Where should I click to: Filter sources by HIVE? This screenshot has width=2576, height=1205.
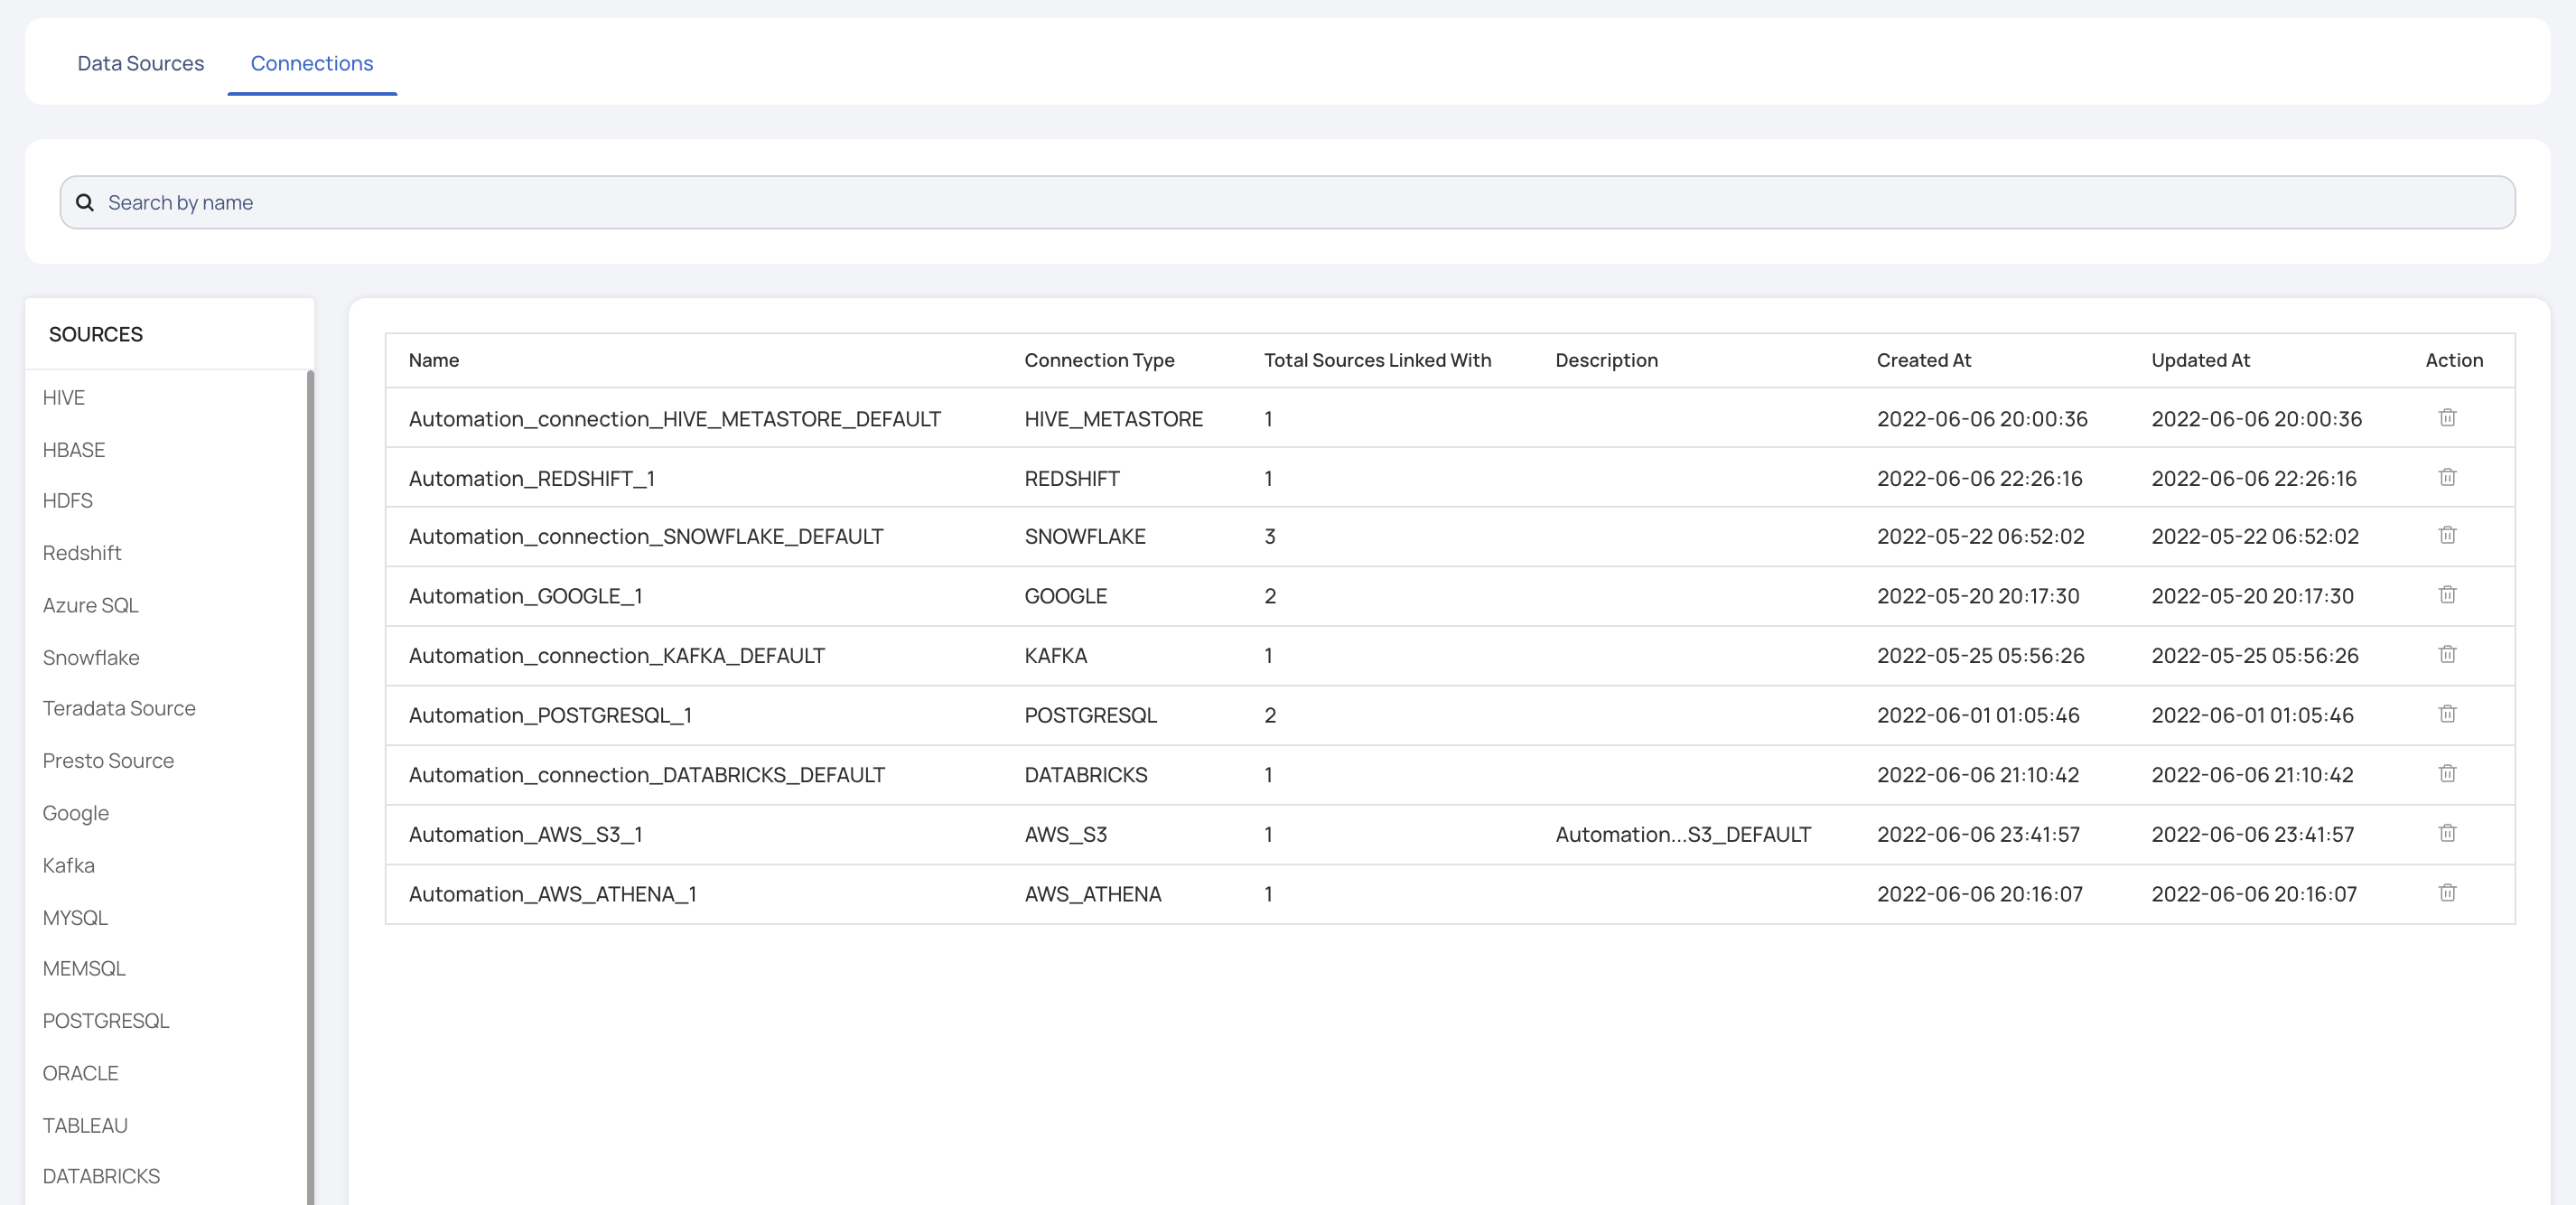(63, 398)
